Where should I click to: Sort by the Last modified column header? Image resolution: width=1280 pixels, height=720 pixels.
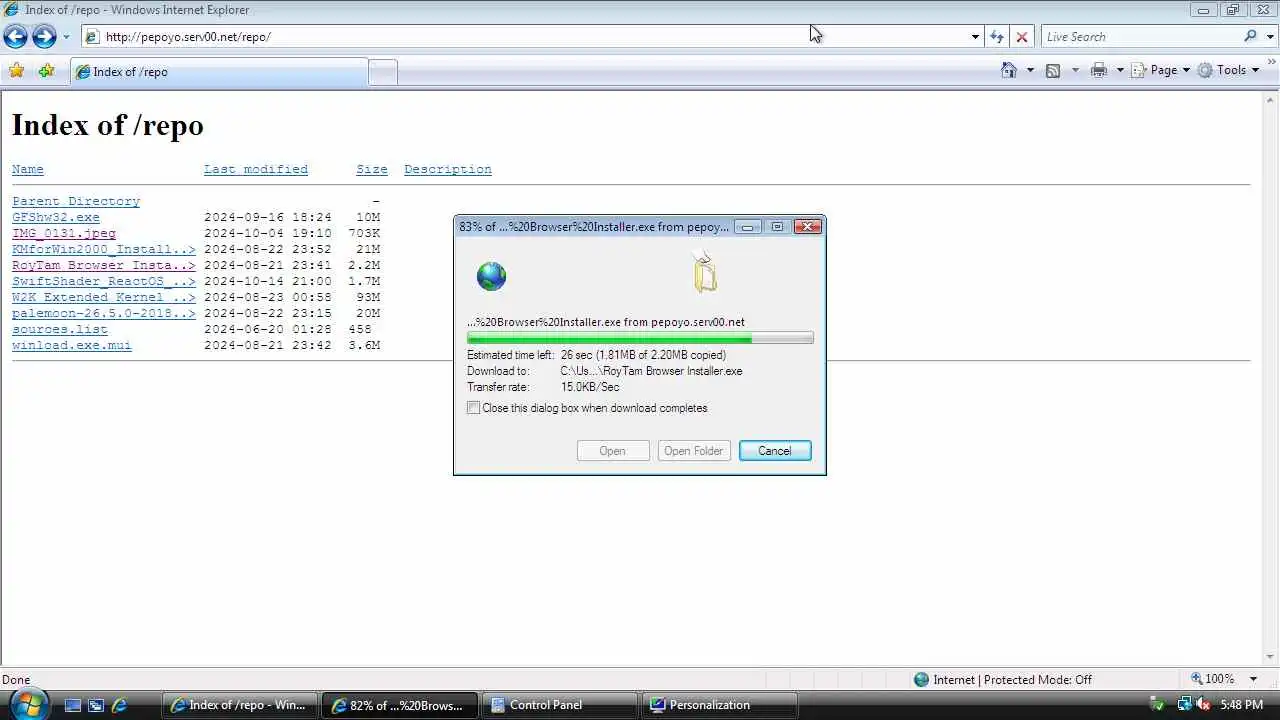pos(256,169)
